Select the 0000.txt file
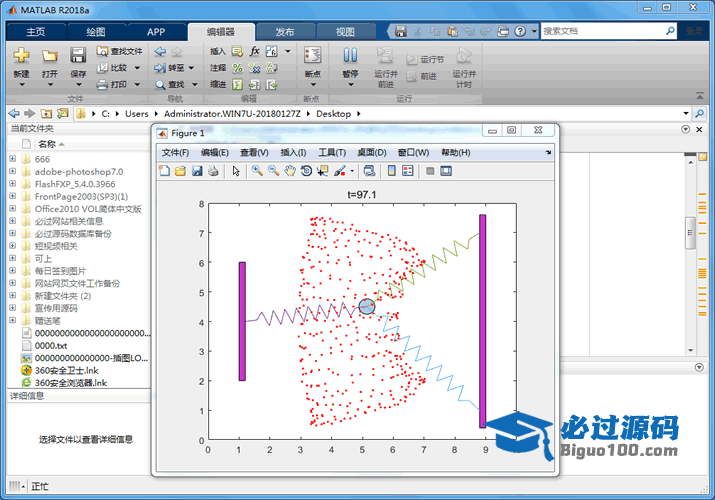 pos(51,345)
